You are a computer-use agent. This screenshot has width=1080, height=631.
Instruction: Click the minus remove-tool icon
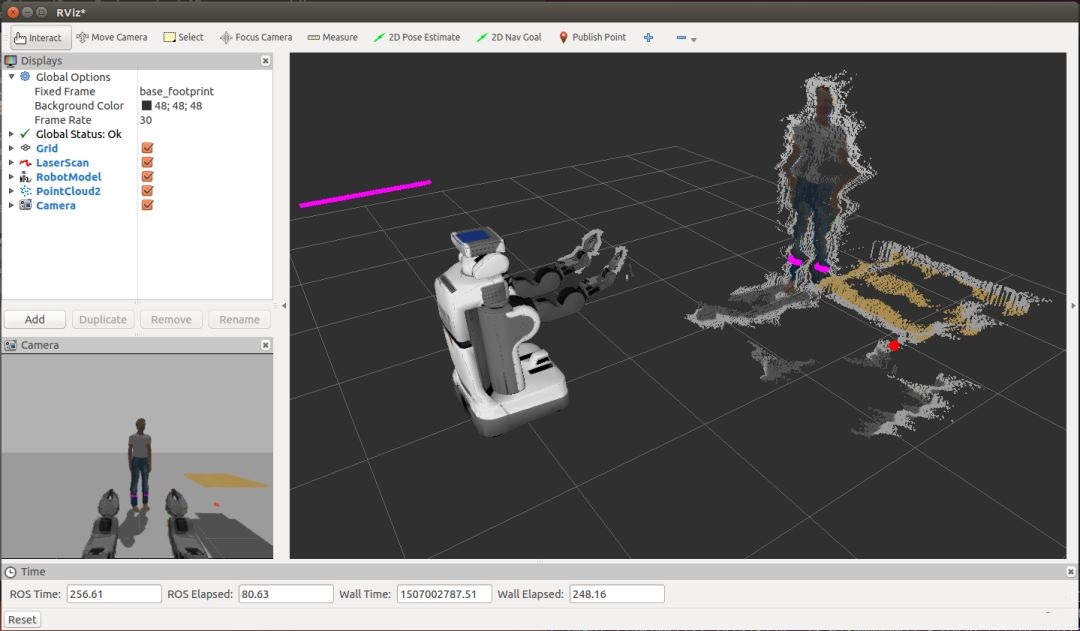pos(681,38)
